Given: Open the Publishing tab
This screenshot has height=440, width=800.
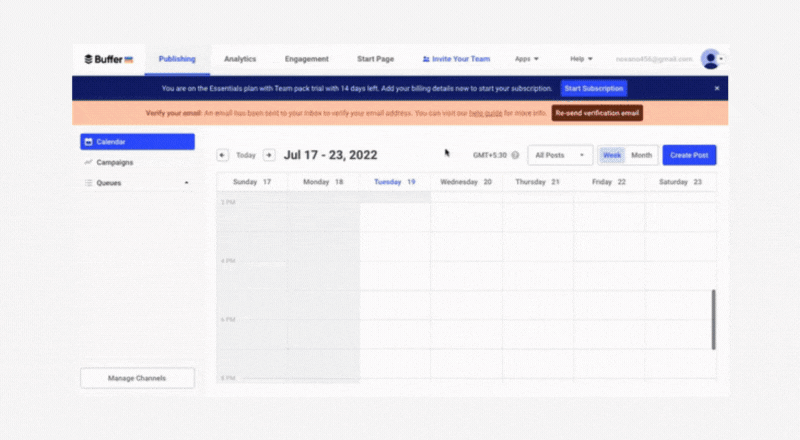Looking at the screenshot, I should pos(177,59).
